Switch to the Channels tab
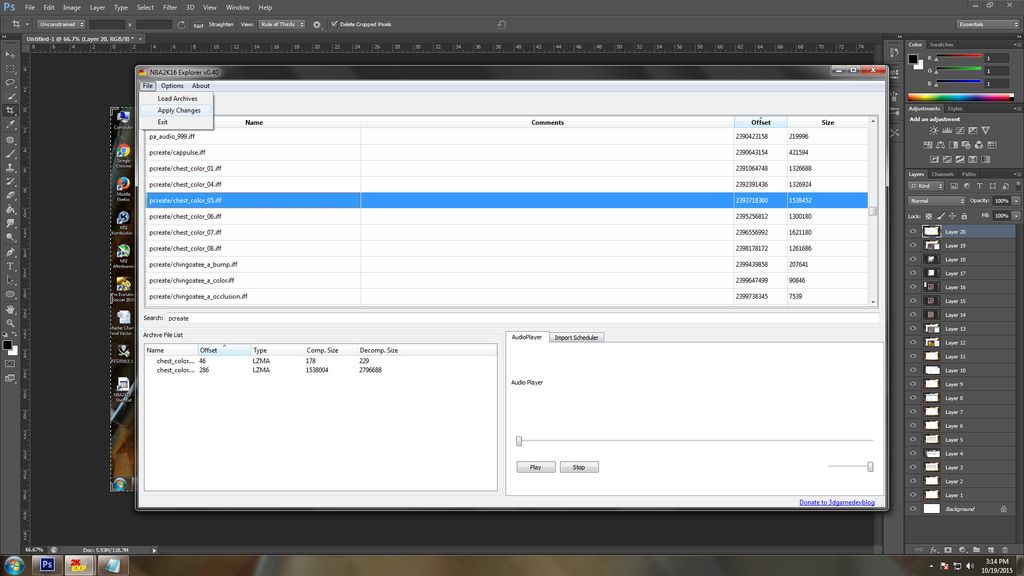 [x=942, y=174]
